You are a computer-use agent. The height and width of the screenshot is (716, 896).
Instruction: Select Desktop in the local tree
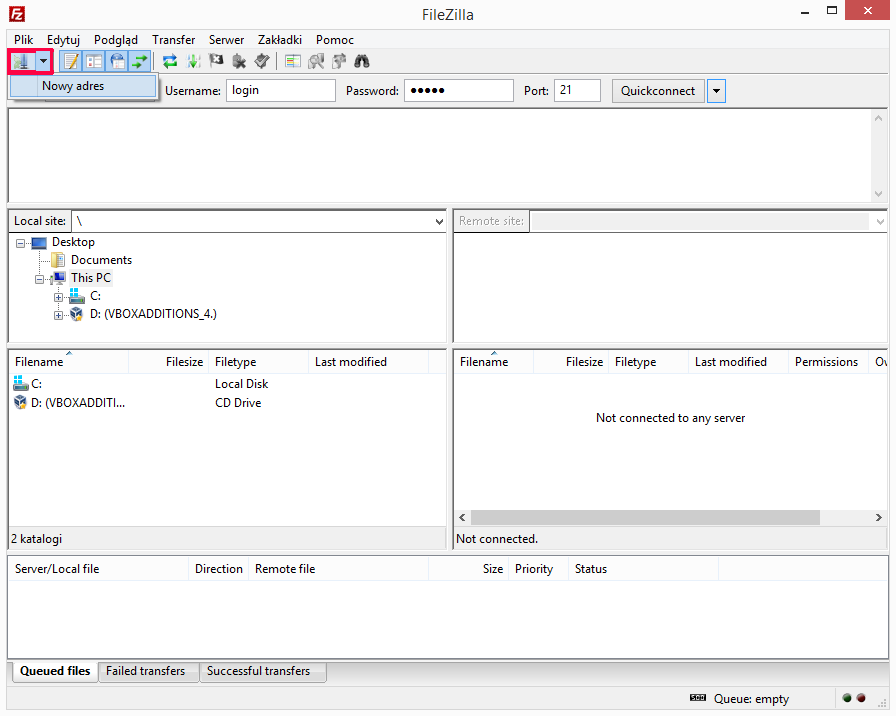click(73, 242)
